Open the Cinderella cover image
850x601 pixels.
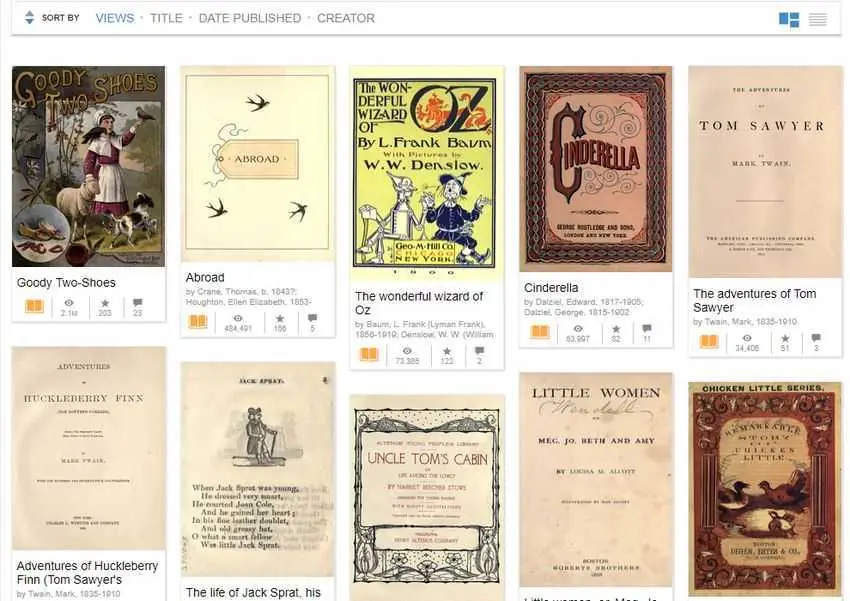596,169
